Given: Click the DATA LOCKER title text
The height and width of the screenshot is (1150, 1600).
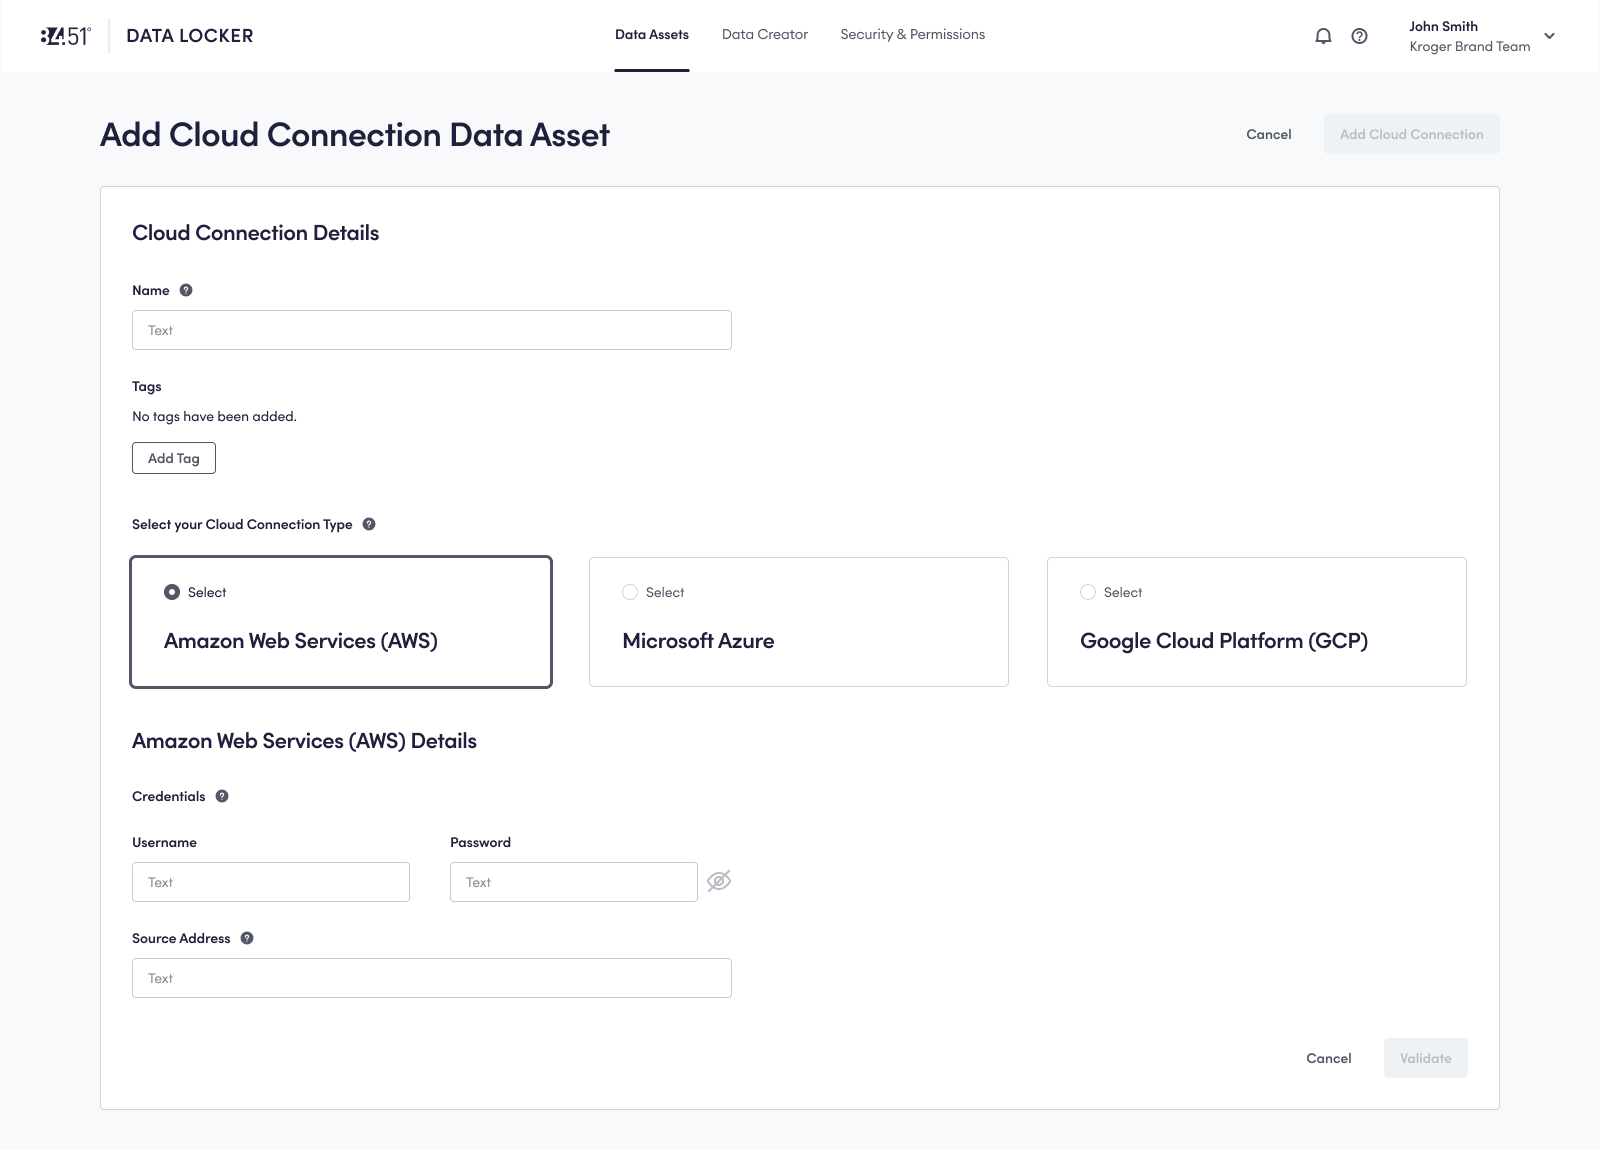Looking at the screenshot, I should coord(190,36).
